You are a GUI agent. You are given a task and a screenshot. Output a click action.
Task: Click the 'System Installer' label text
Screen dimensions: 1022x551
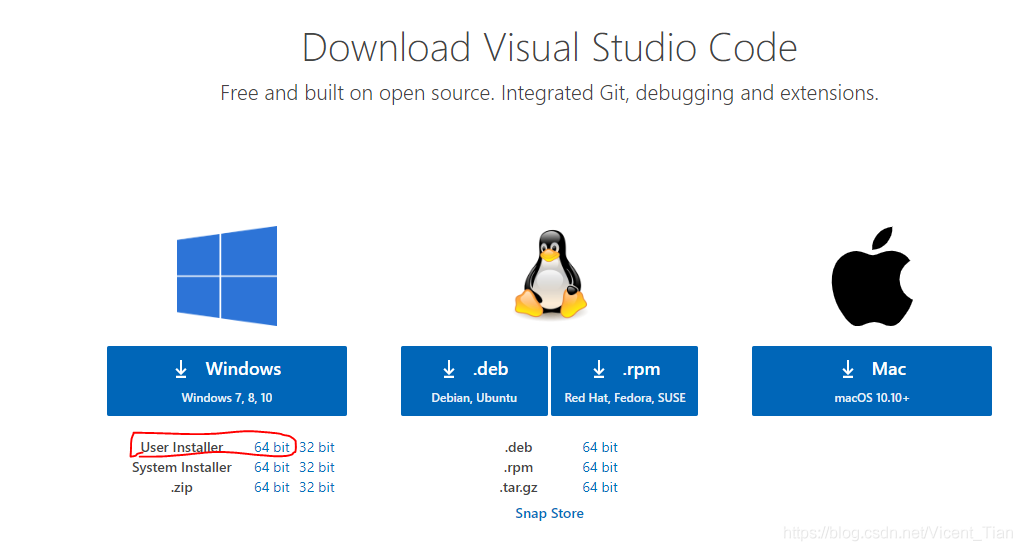[182, 468]
